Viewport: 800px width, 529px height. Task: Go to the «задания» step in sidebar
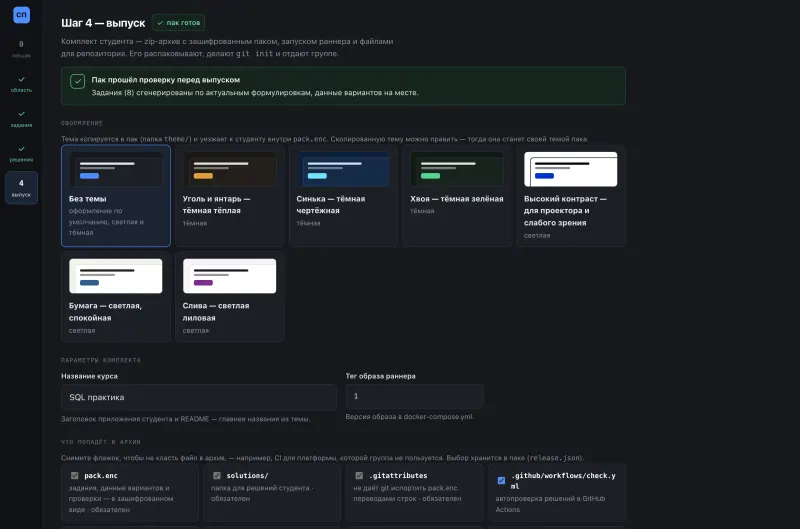(21, 119)
